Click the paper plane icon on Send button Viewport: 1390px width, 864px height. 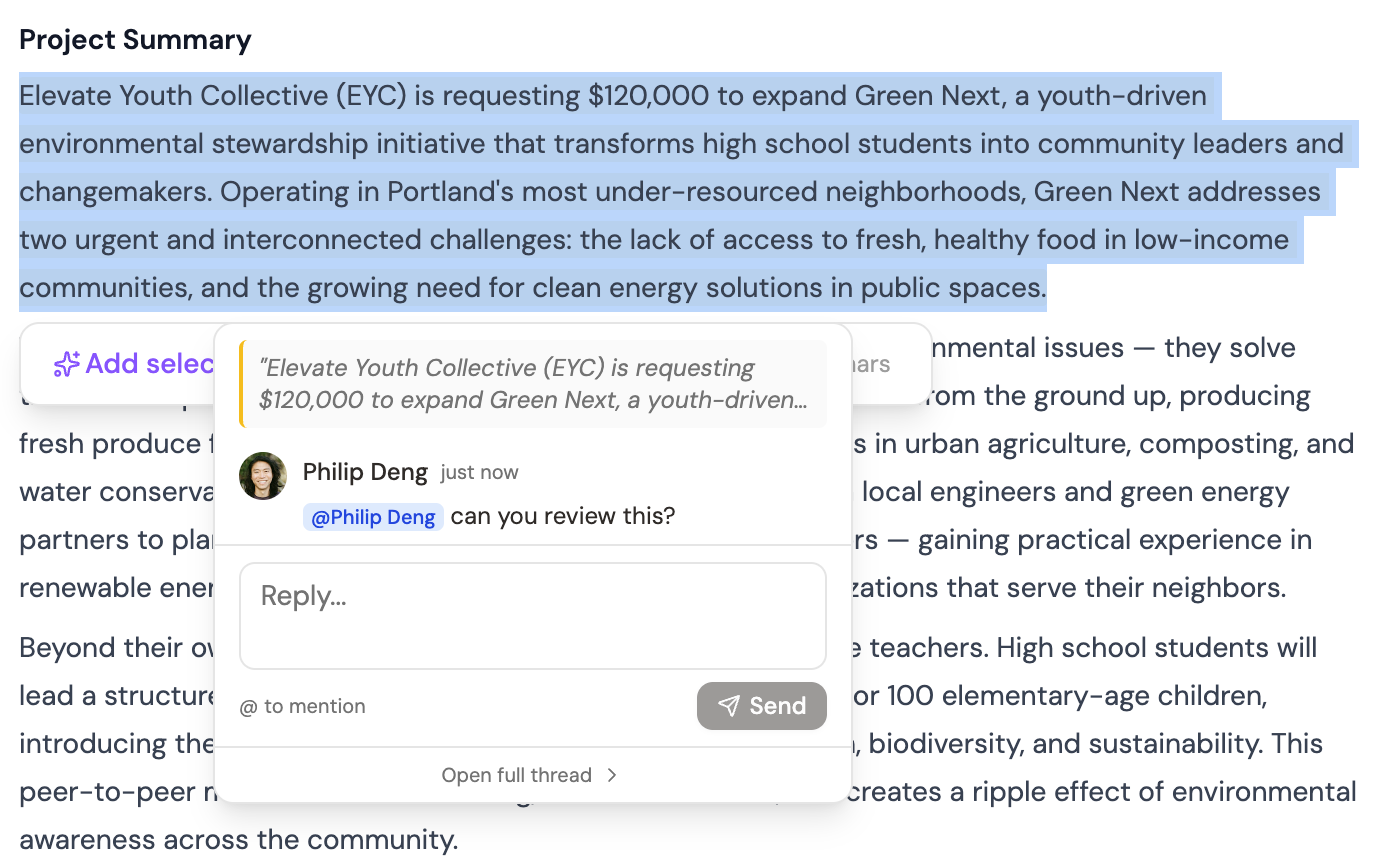tap(727, 706)
